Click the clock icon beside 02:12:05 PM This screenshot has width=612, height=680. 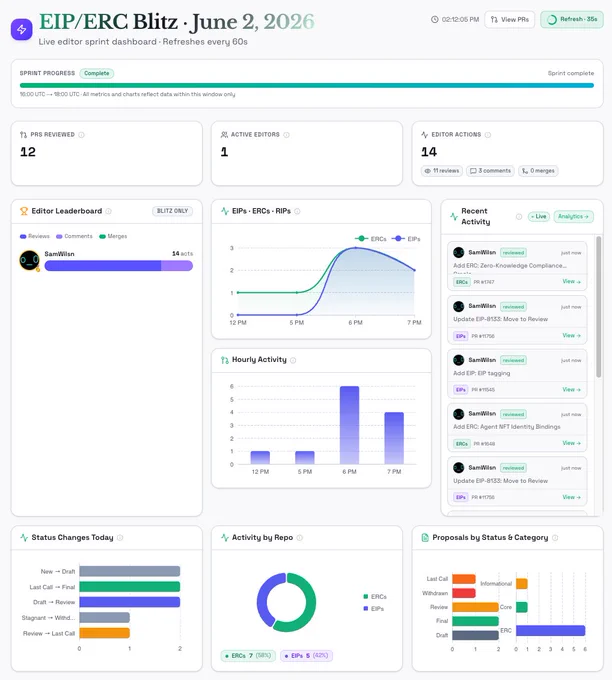pos(435,20)
